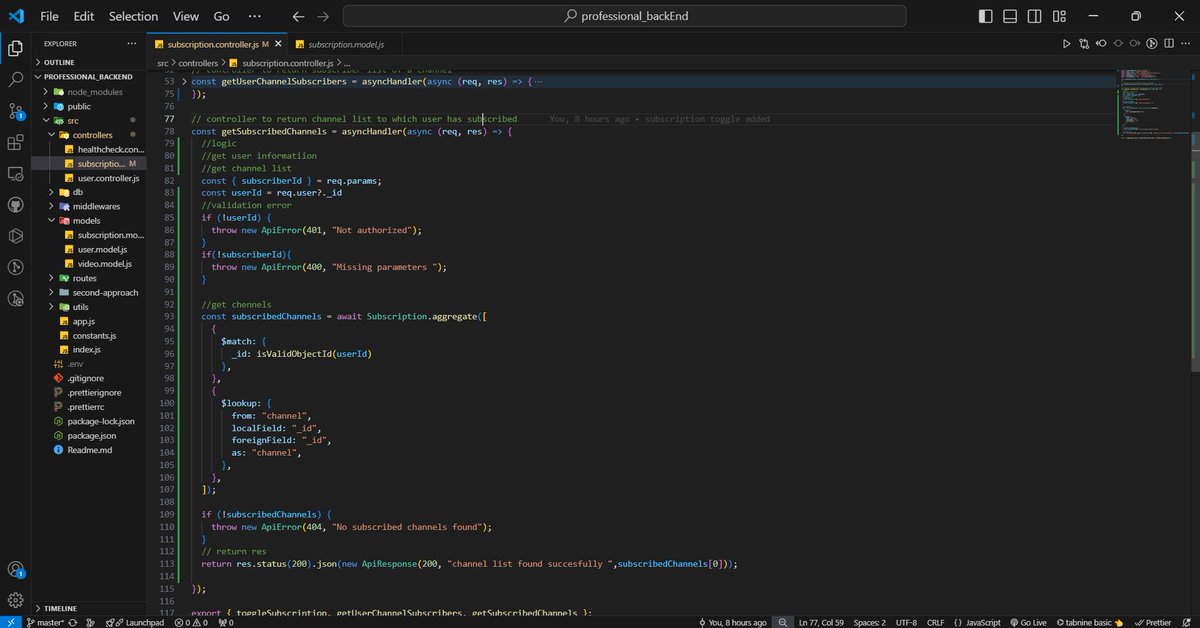Viewport: 1200px width, 628px height.
Task: Switch to subscription.model.js tab
Action: [343, 44]
